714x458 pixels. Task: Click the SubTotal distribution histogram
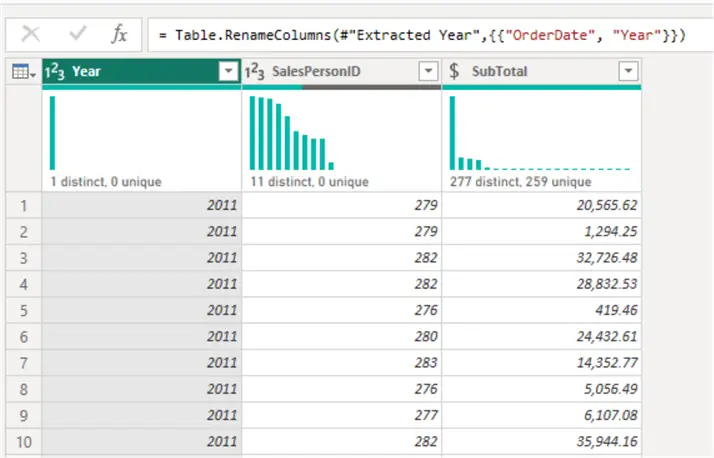(541, 132)
